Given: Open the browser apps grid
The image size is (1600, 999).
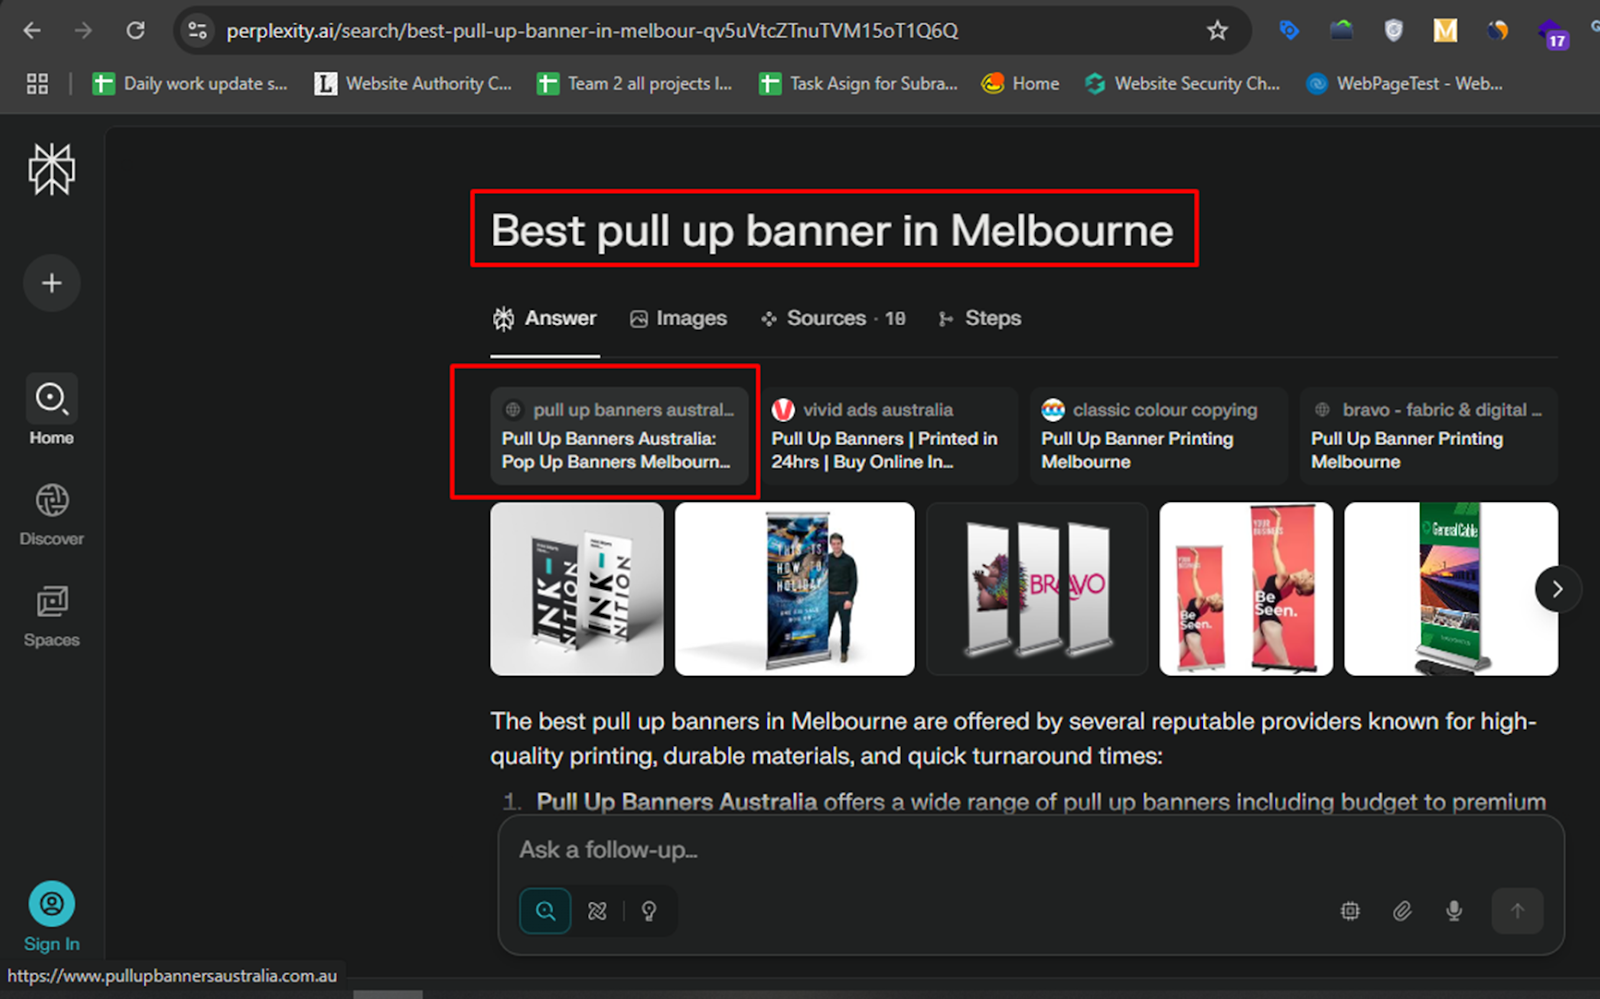Looking at the screenshot, I should pyautogui.click(x=37, y=84).
